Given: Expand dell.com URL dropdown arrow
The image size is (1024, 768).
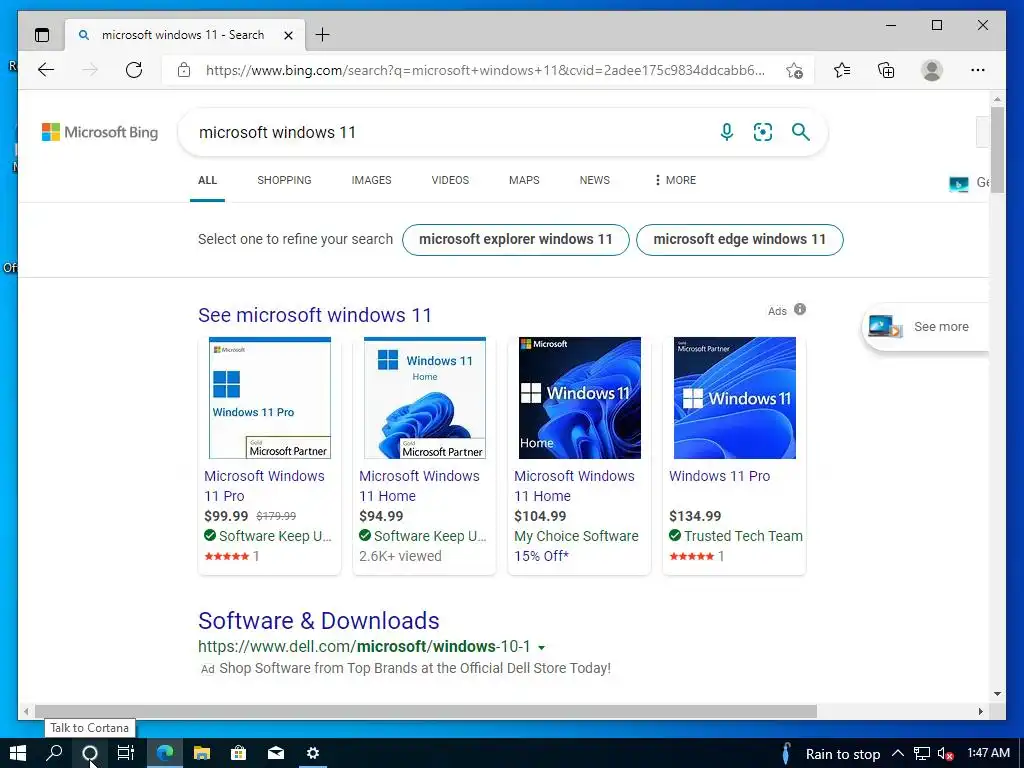Looking at the screenshot, I should point(541,648).
